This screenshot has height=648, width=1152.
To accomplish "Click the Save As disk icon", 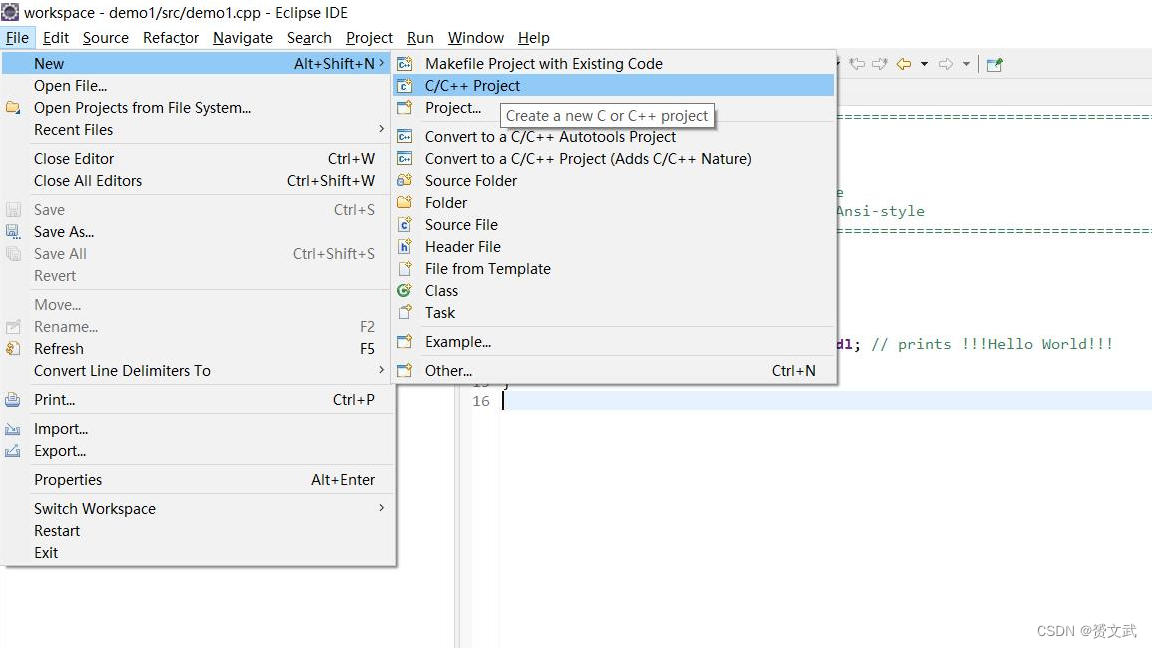I will point(13,232).
